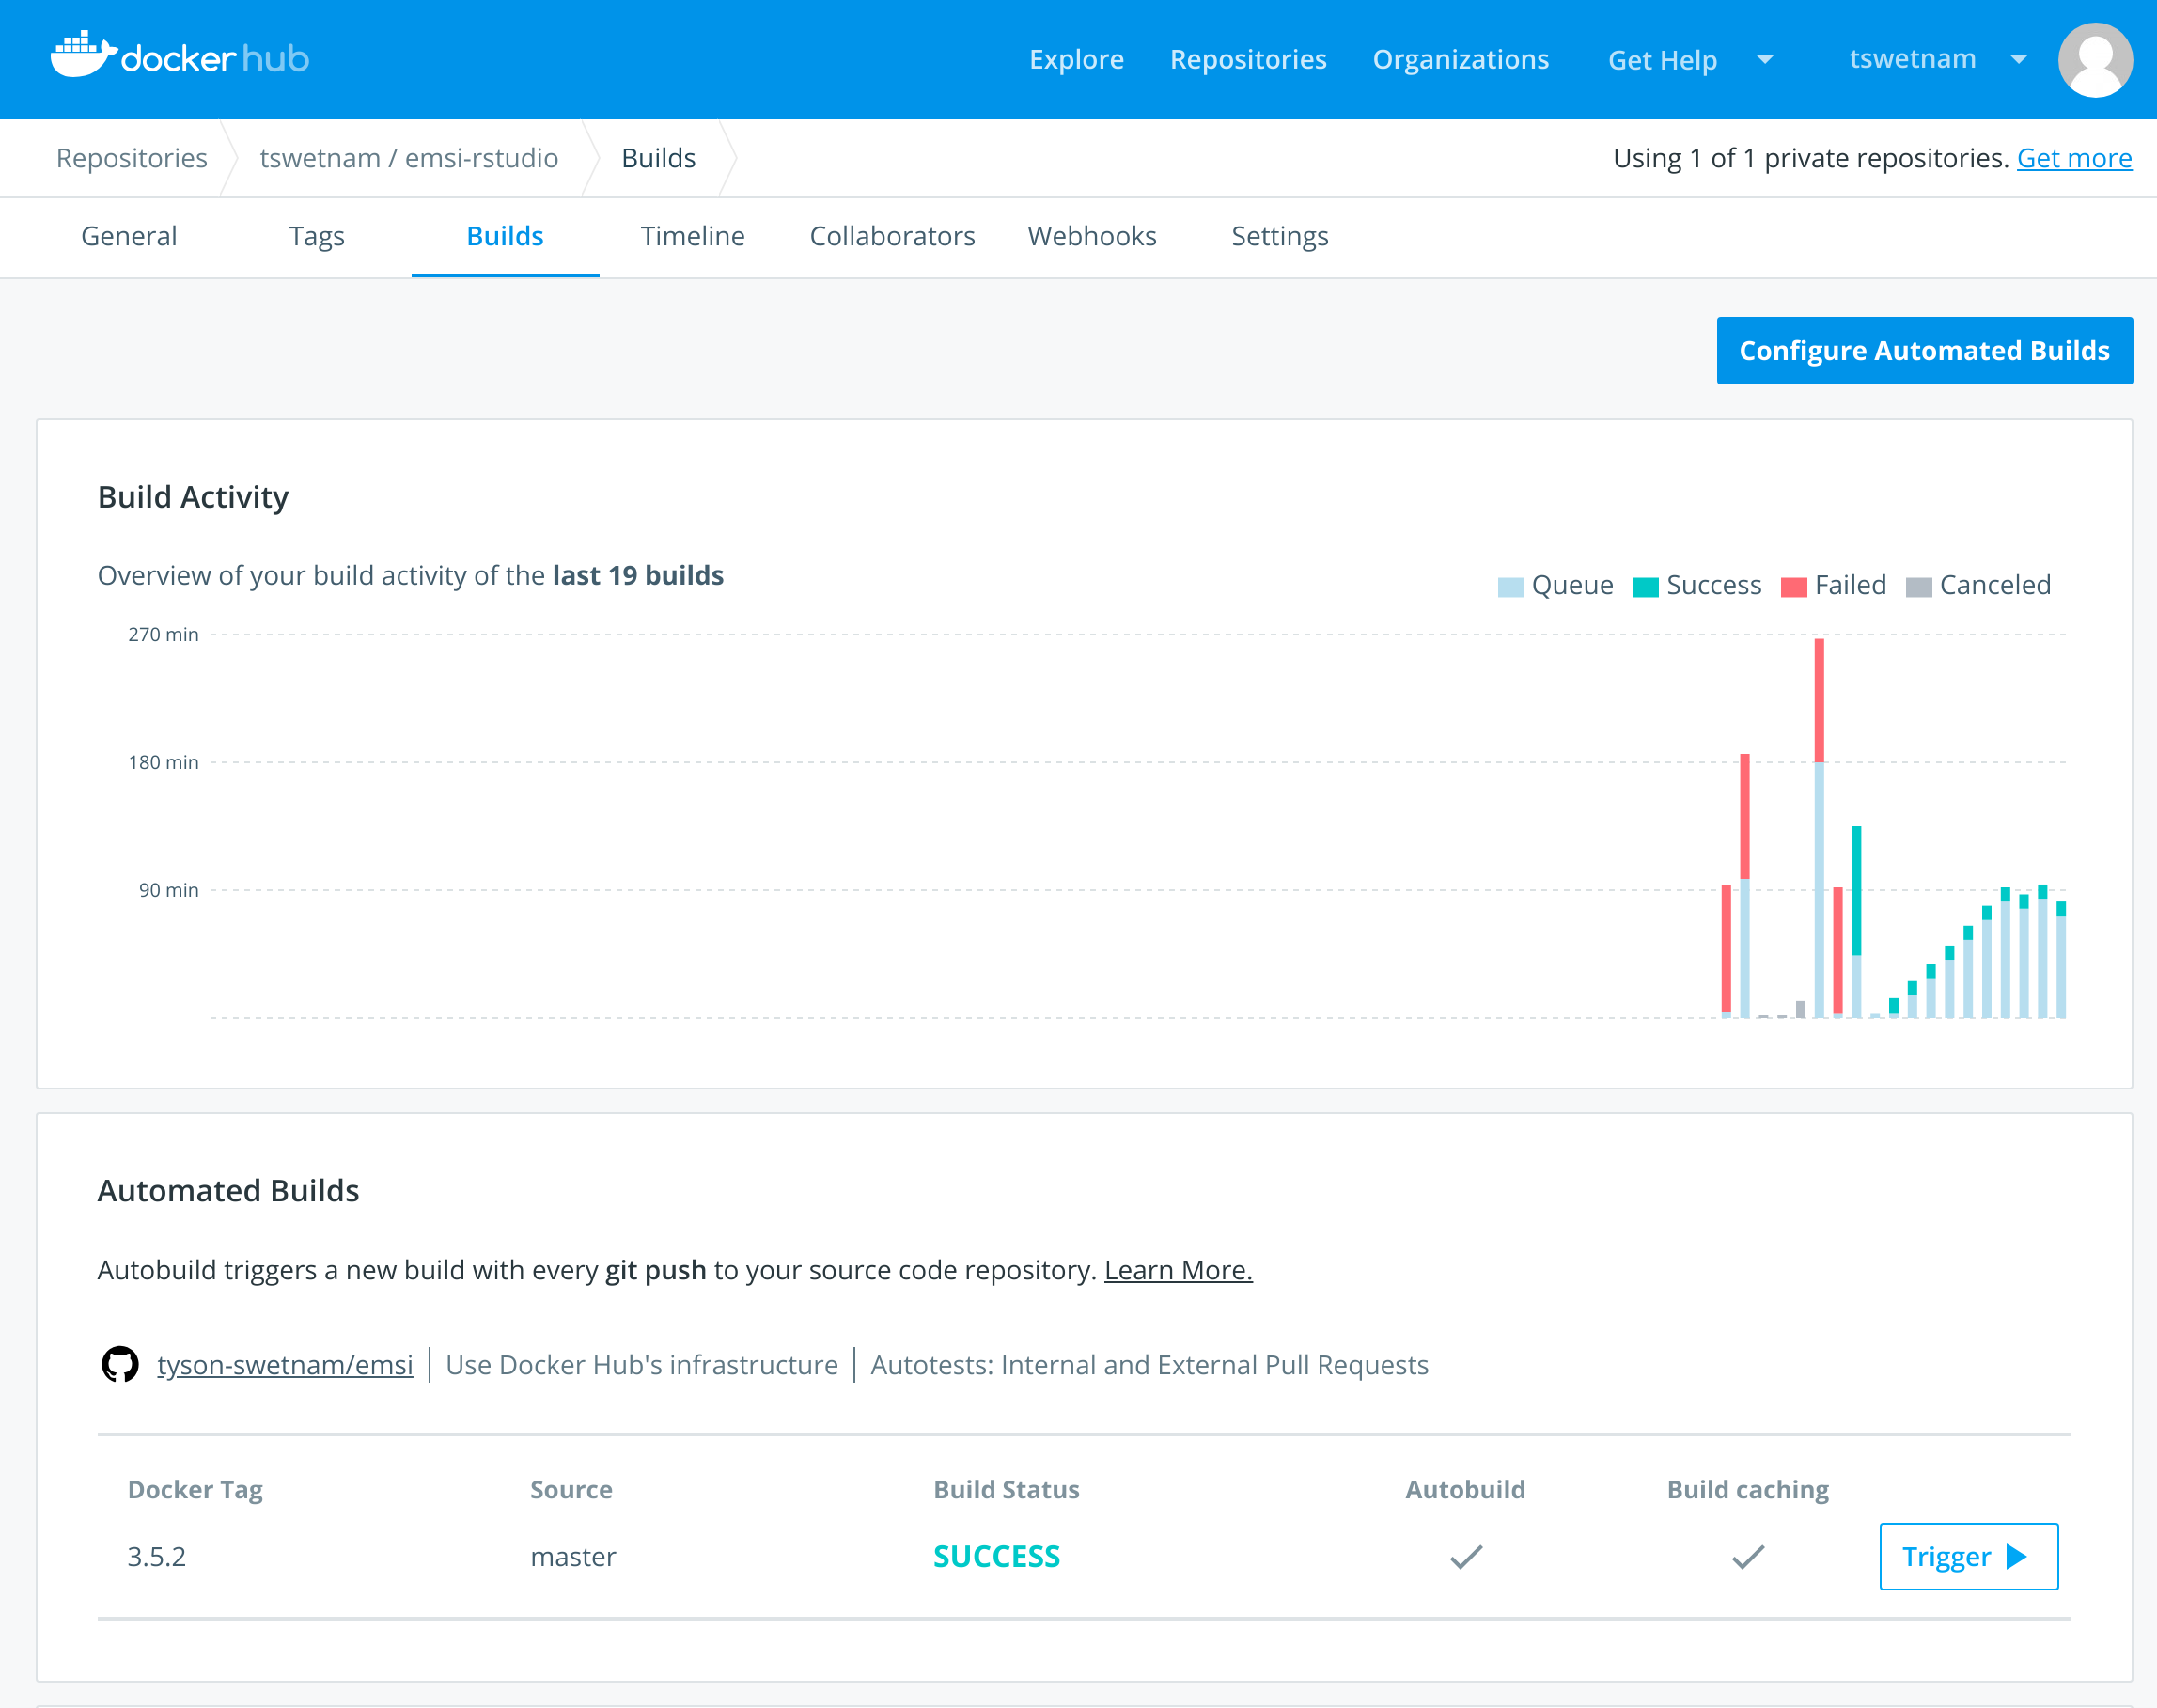The width and height of the screenshot is (2157, 1708).
Task: Click the SUCCESS build status text
Action: point(996,1556)
